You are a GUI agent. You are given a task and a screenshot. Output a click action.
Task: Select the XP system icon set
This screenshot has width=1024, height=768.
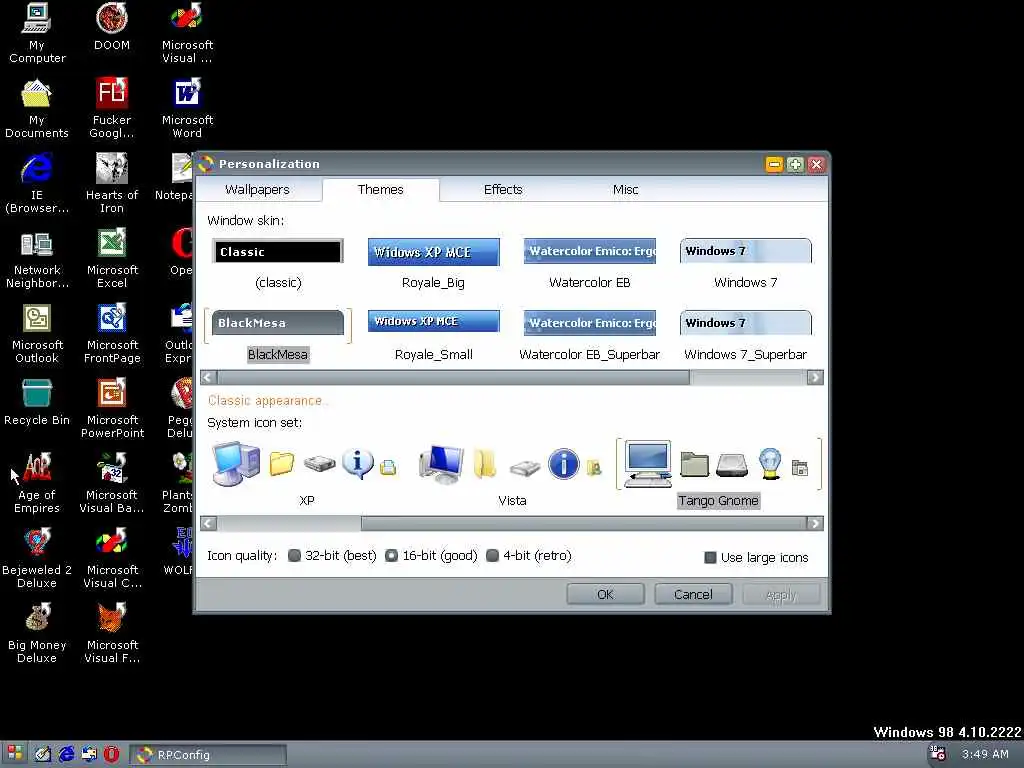click(306, 473)
